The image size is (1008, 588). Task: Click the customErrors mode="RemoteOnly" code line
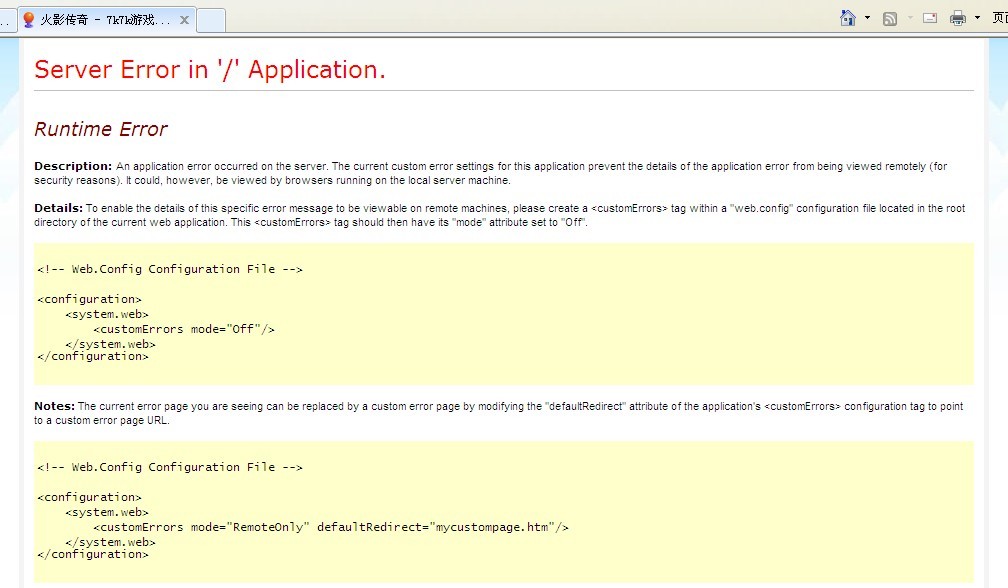pos(330,527)
